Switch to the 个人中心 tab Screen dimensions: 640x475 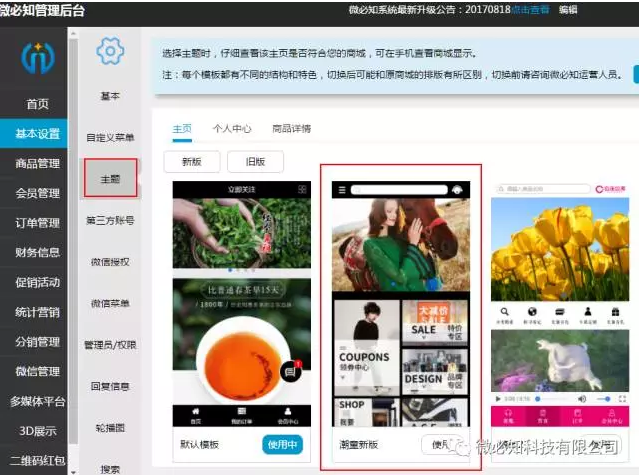(232, 129)
